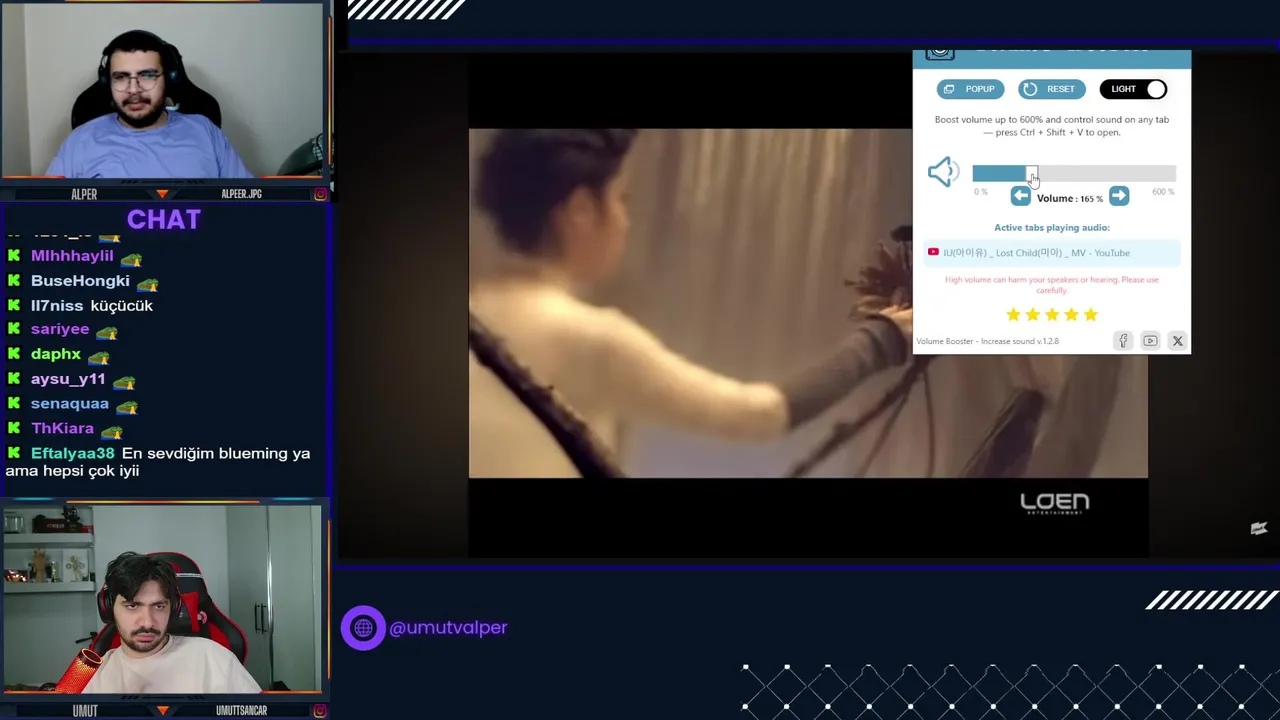This screenshot has width=1280, height=720.
Task: Click chat user Eftalyaa38's name
Action: coord(73,453)
